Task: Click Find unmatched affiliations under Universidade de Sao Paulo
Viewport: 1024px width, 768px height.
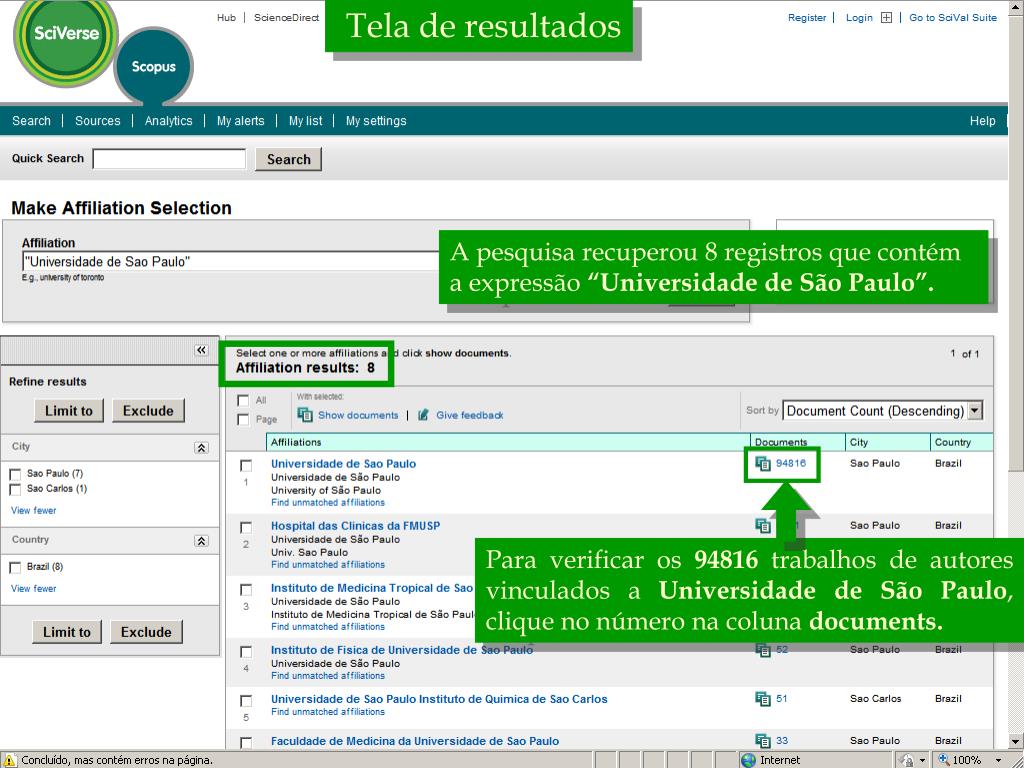Action: point(328,503)
